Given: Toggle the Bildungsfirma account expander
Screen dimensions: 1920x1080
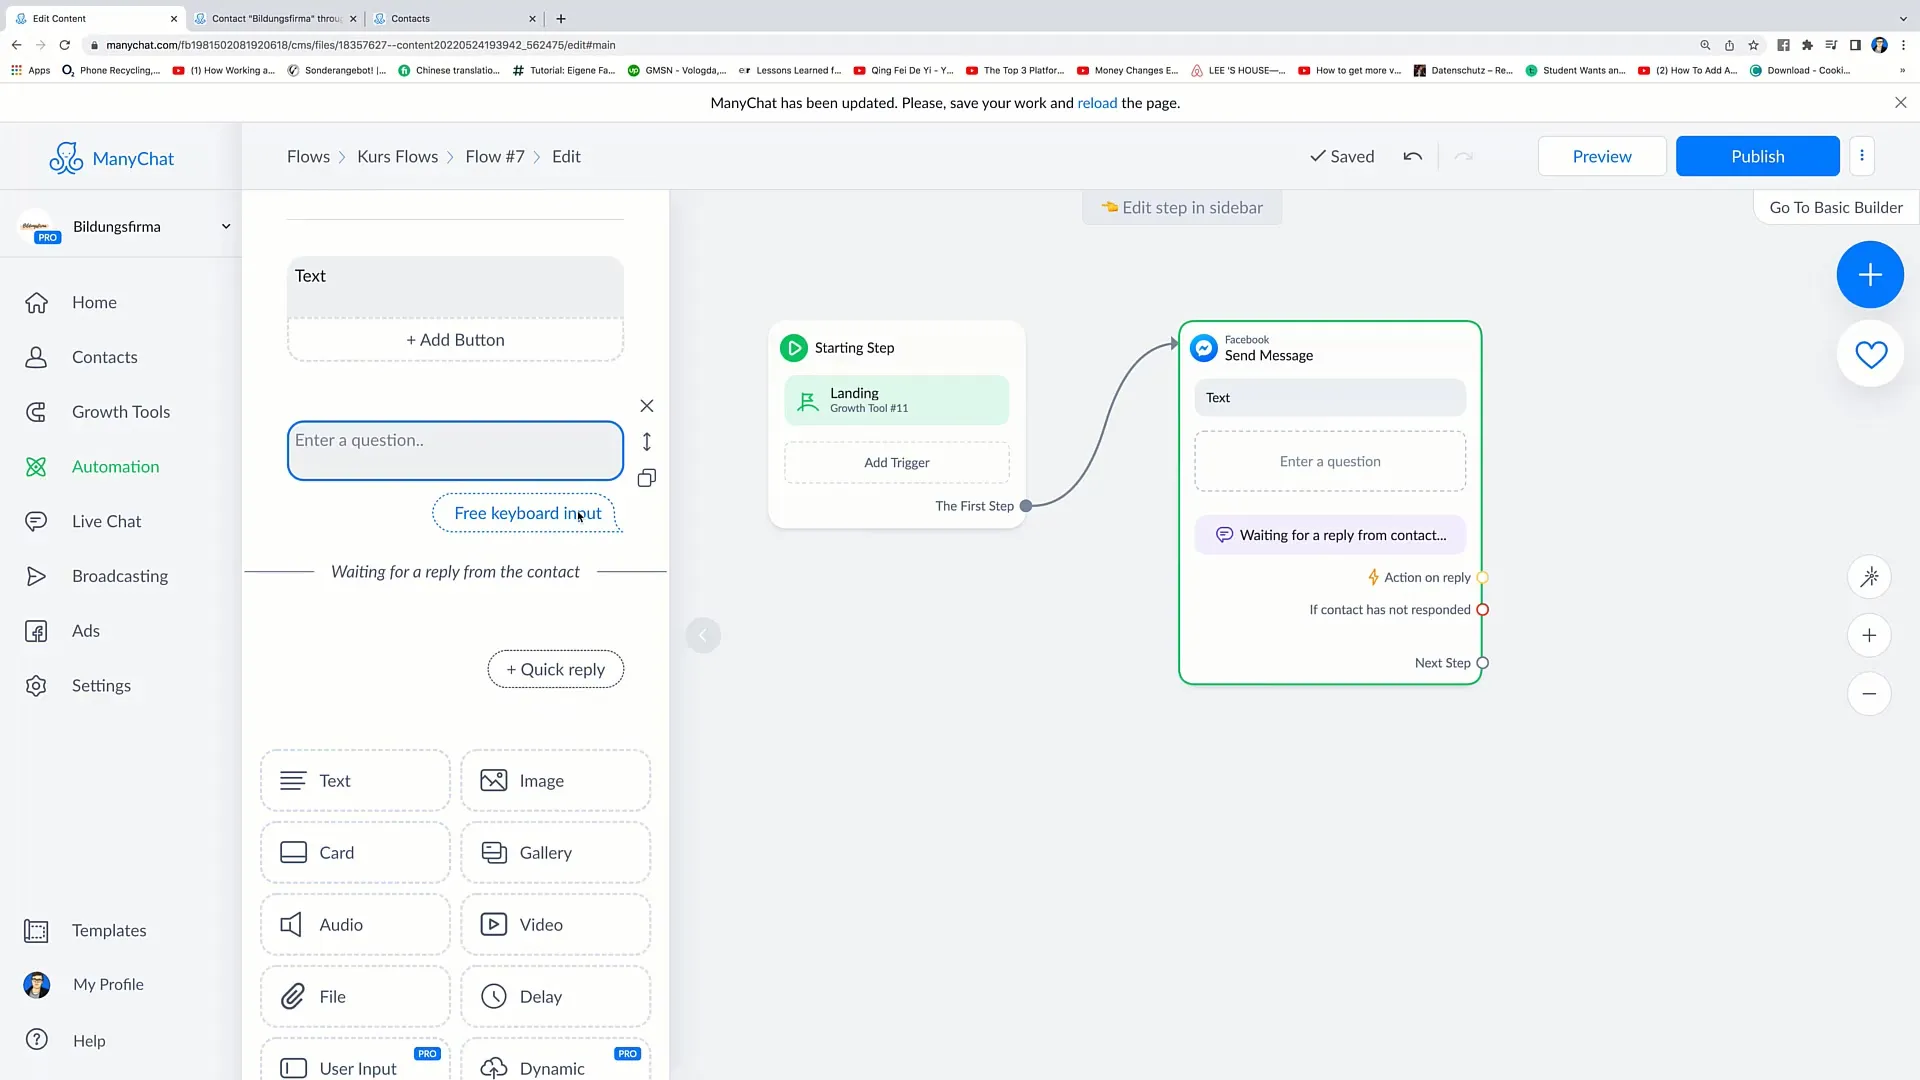Looking at the screenshot, I should (225, 225).
